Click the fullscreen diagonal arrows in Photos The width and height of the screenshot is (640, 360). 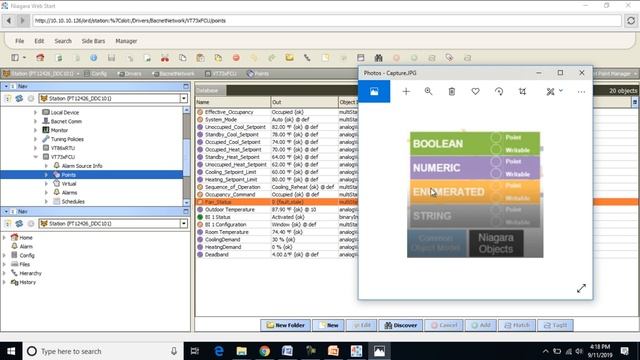581,288
